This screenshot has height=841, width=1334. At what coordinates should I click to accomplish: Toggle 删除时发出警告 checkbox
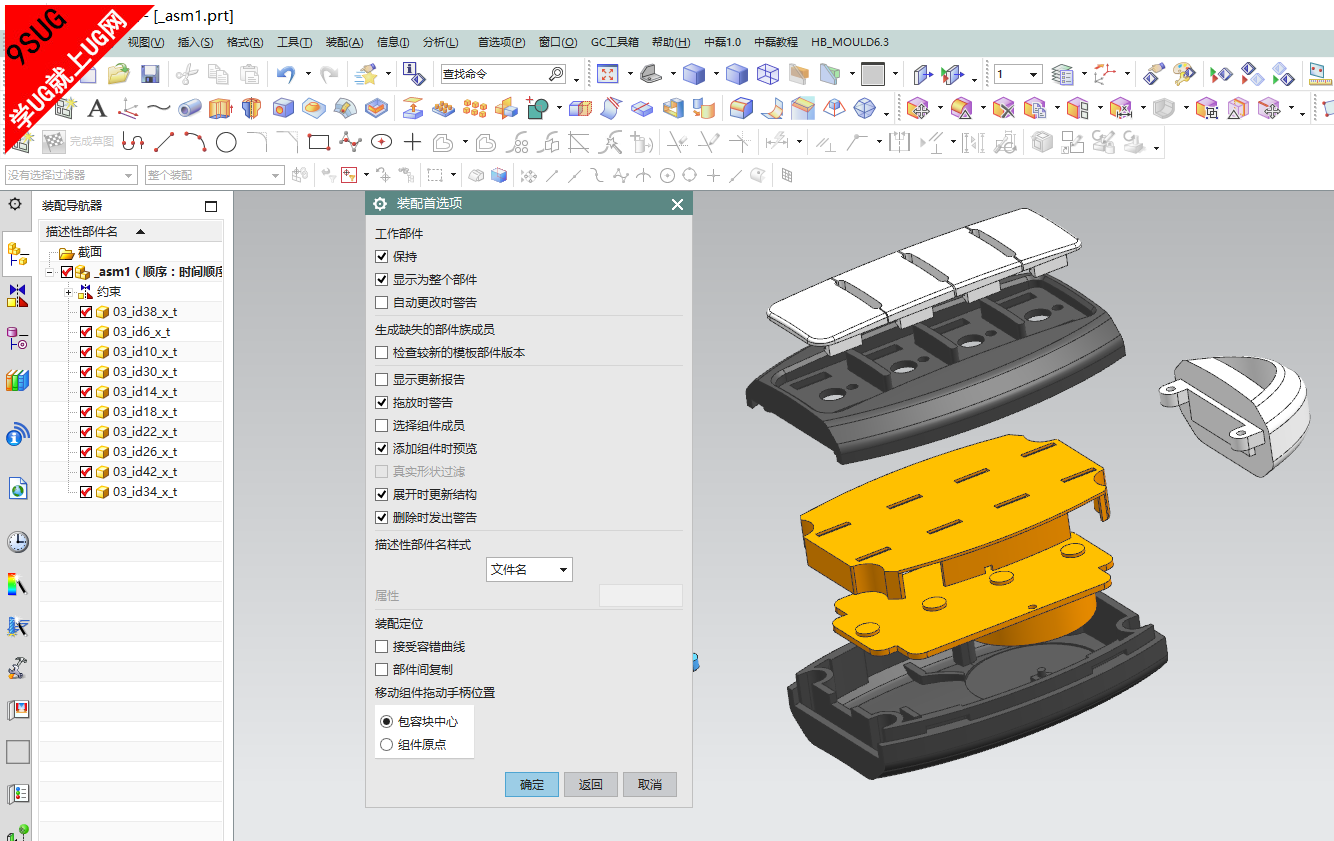pos(381,518)
